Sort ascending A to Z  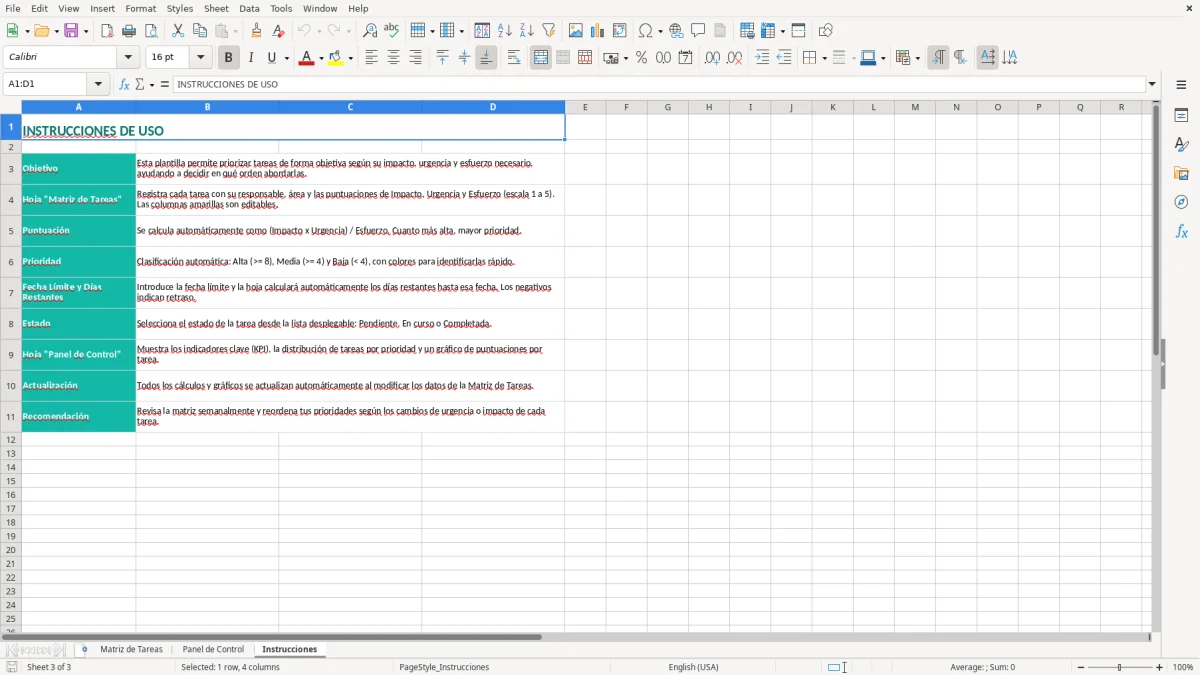[x=505, y=31]
